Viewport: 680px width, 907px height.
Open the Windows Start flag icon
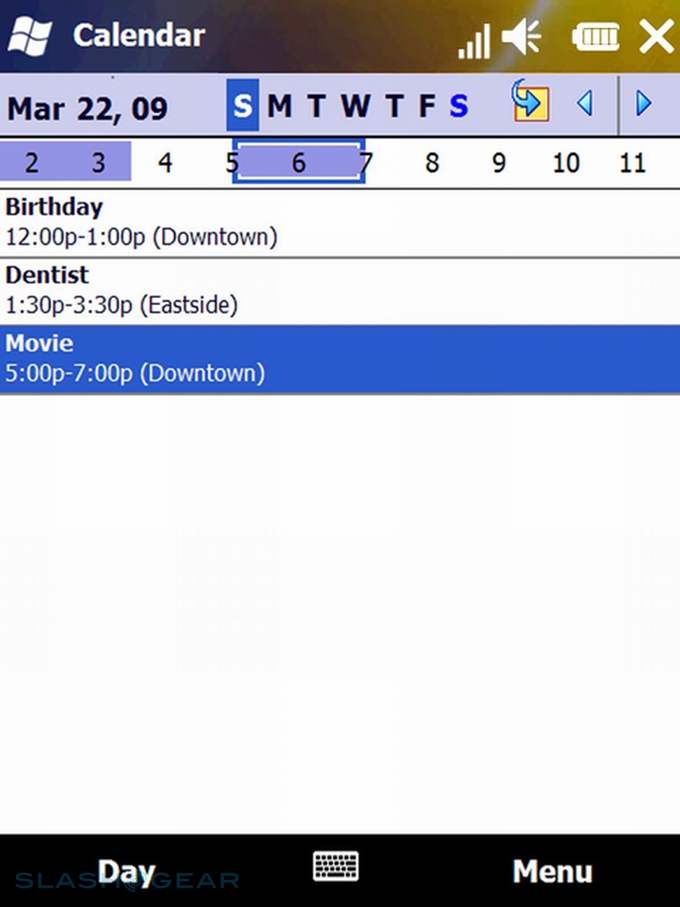[x=31, y=37]
